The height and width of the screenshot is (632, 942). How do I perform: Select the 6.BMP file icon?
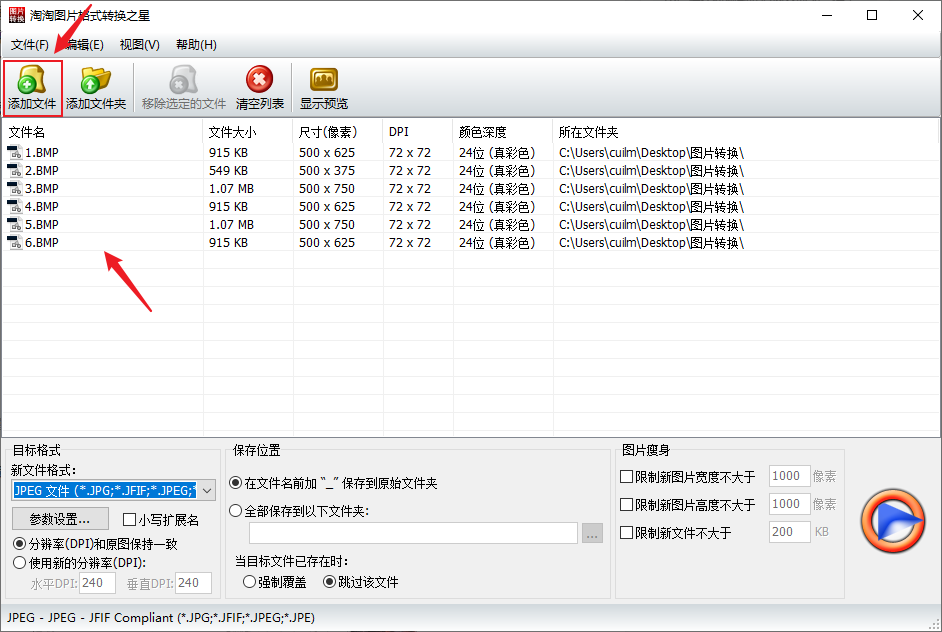(x=15, y=243)
